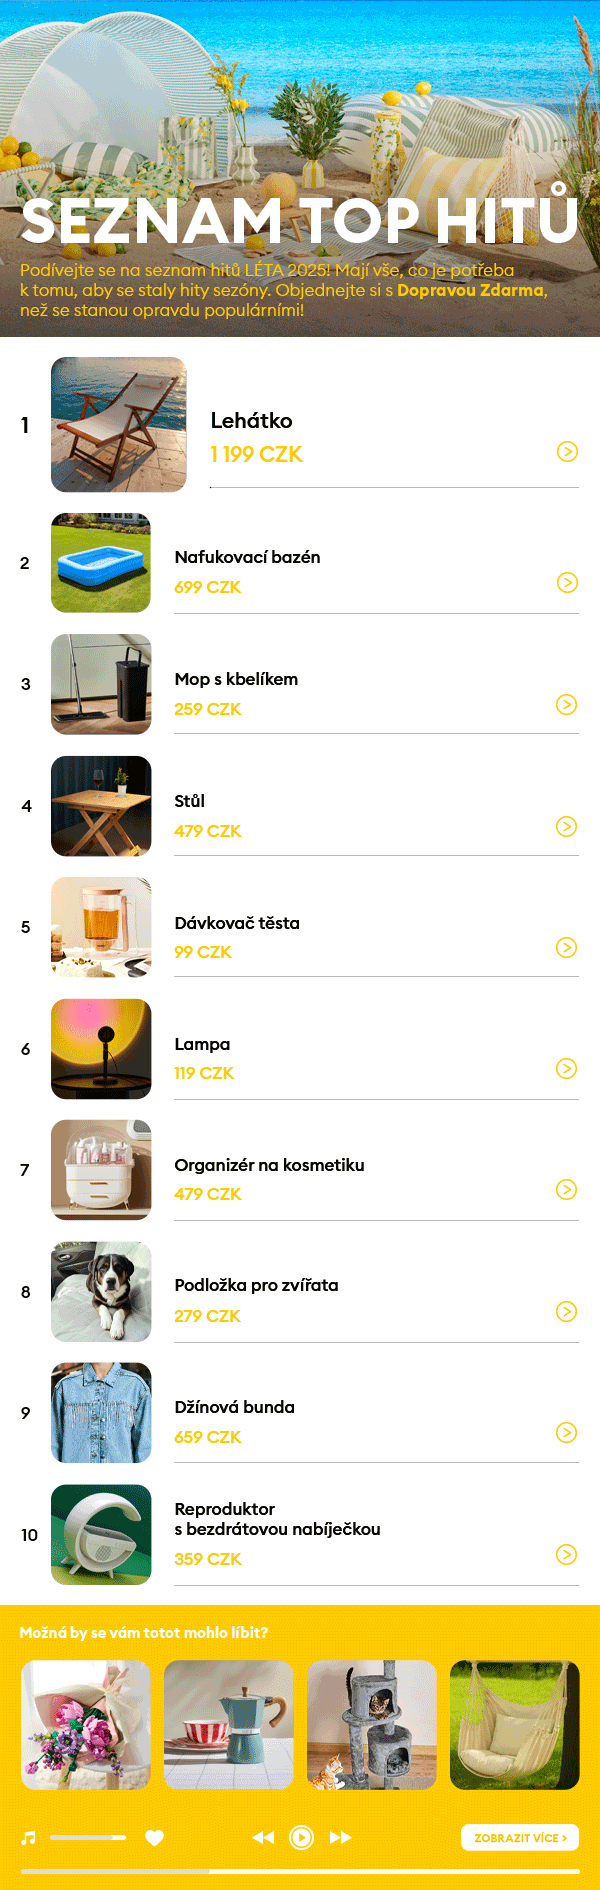This screenshot has height=1890, width=600.
Task: Click arrow icon in Stůl row
Action: click(x=567, y=826)
